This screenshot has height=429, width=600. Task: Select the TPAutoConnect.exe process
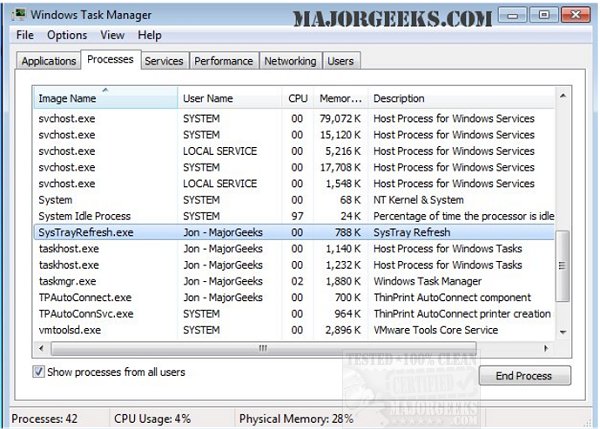pos(294,297)
